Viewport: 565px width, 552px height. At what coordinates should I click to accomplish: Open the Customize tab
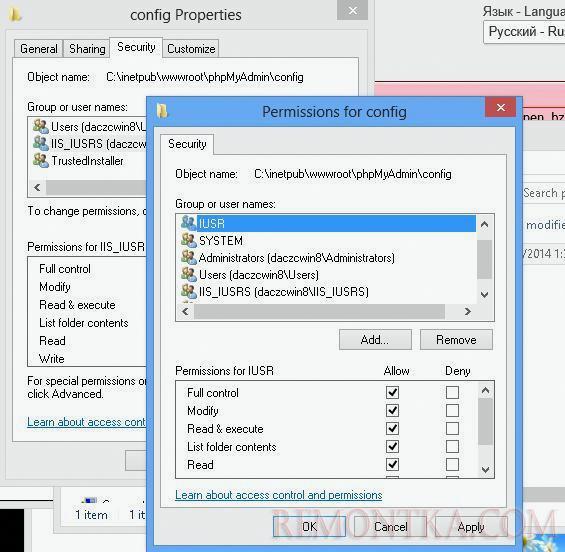tap(191, 49)
